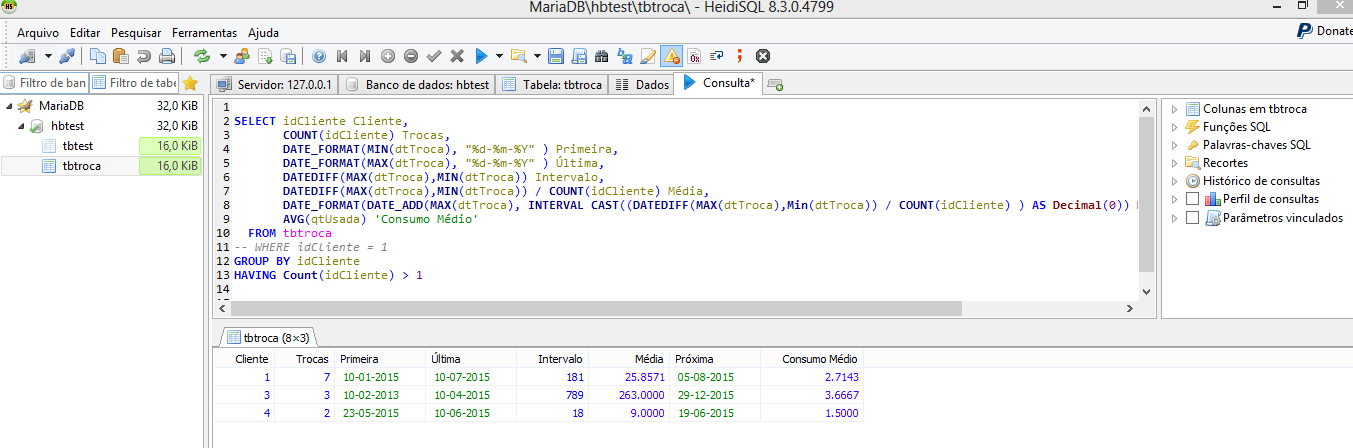Click the blue help question mark icon

(x=319, y=56)
